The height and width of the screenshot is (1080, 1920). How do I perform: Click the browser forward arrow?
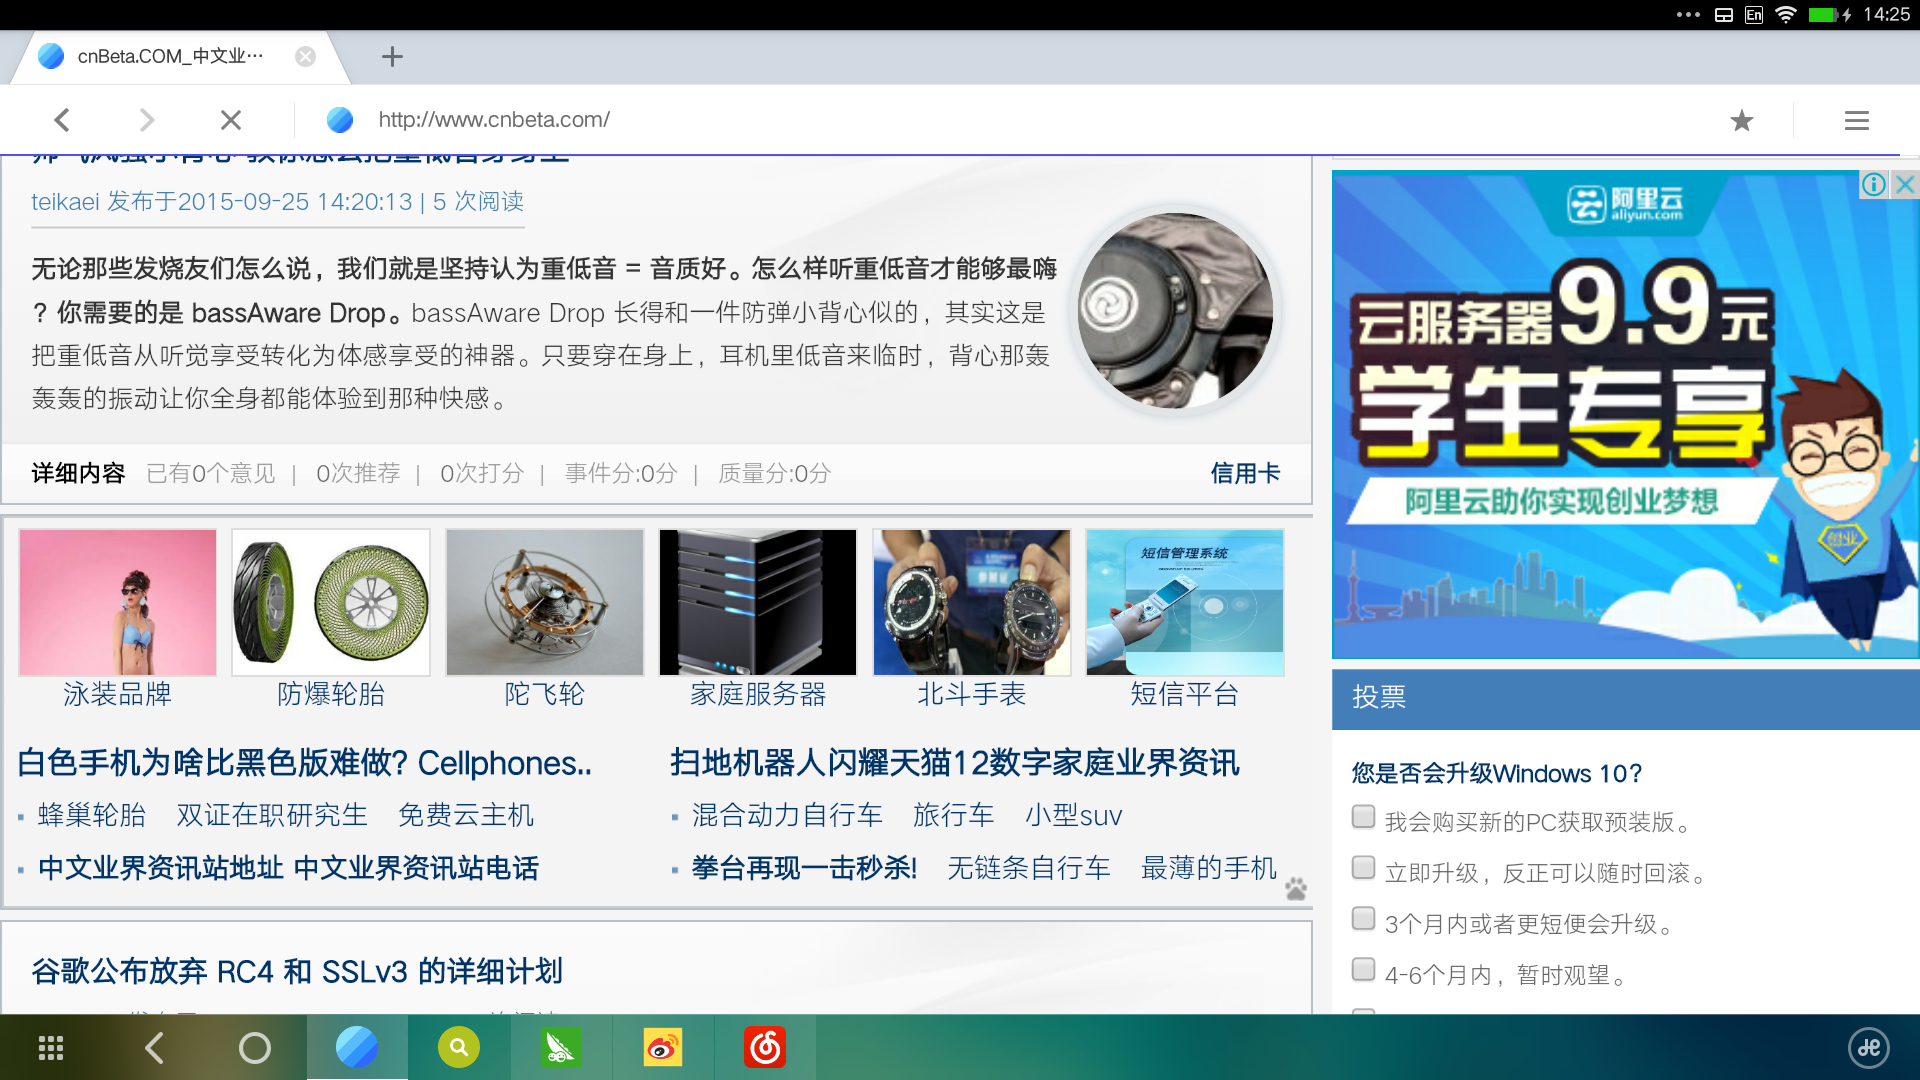tap(147, 120)
